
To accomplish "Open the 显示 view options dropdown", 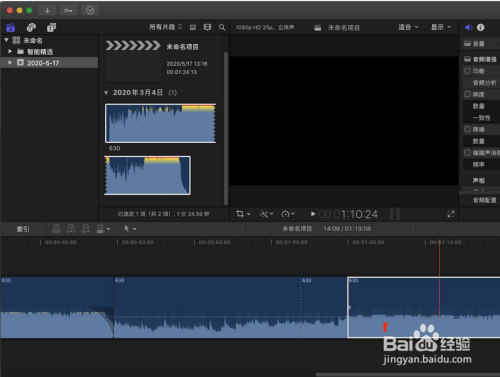I will tap(441, 27).
